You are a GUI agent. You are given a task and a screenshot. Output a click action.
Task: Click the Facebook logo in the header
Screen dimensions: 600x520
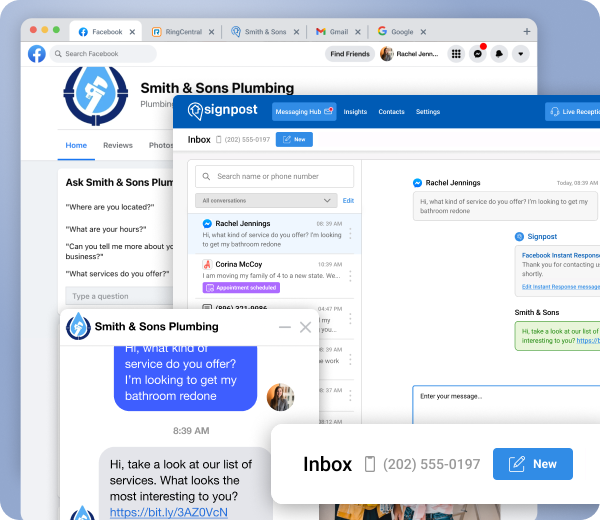[37, 54]
